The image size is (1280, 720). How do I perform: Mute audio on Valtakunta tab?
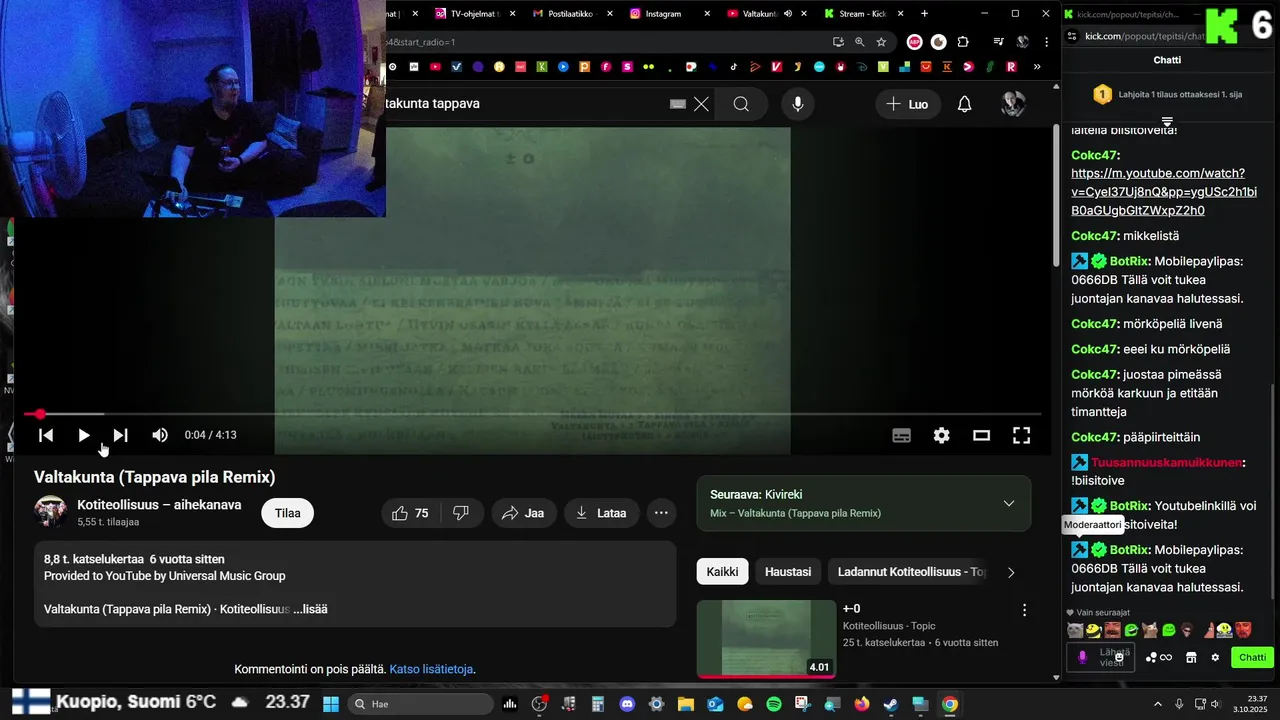tap(788, 14)
